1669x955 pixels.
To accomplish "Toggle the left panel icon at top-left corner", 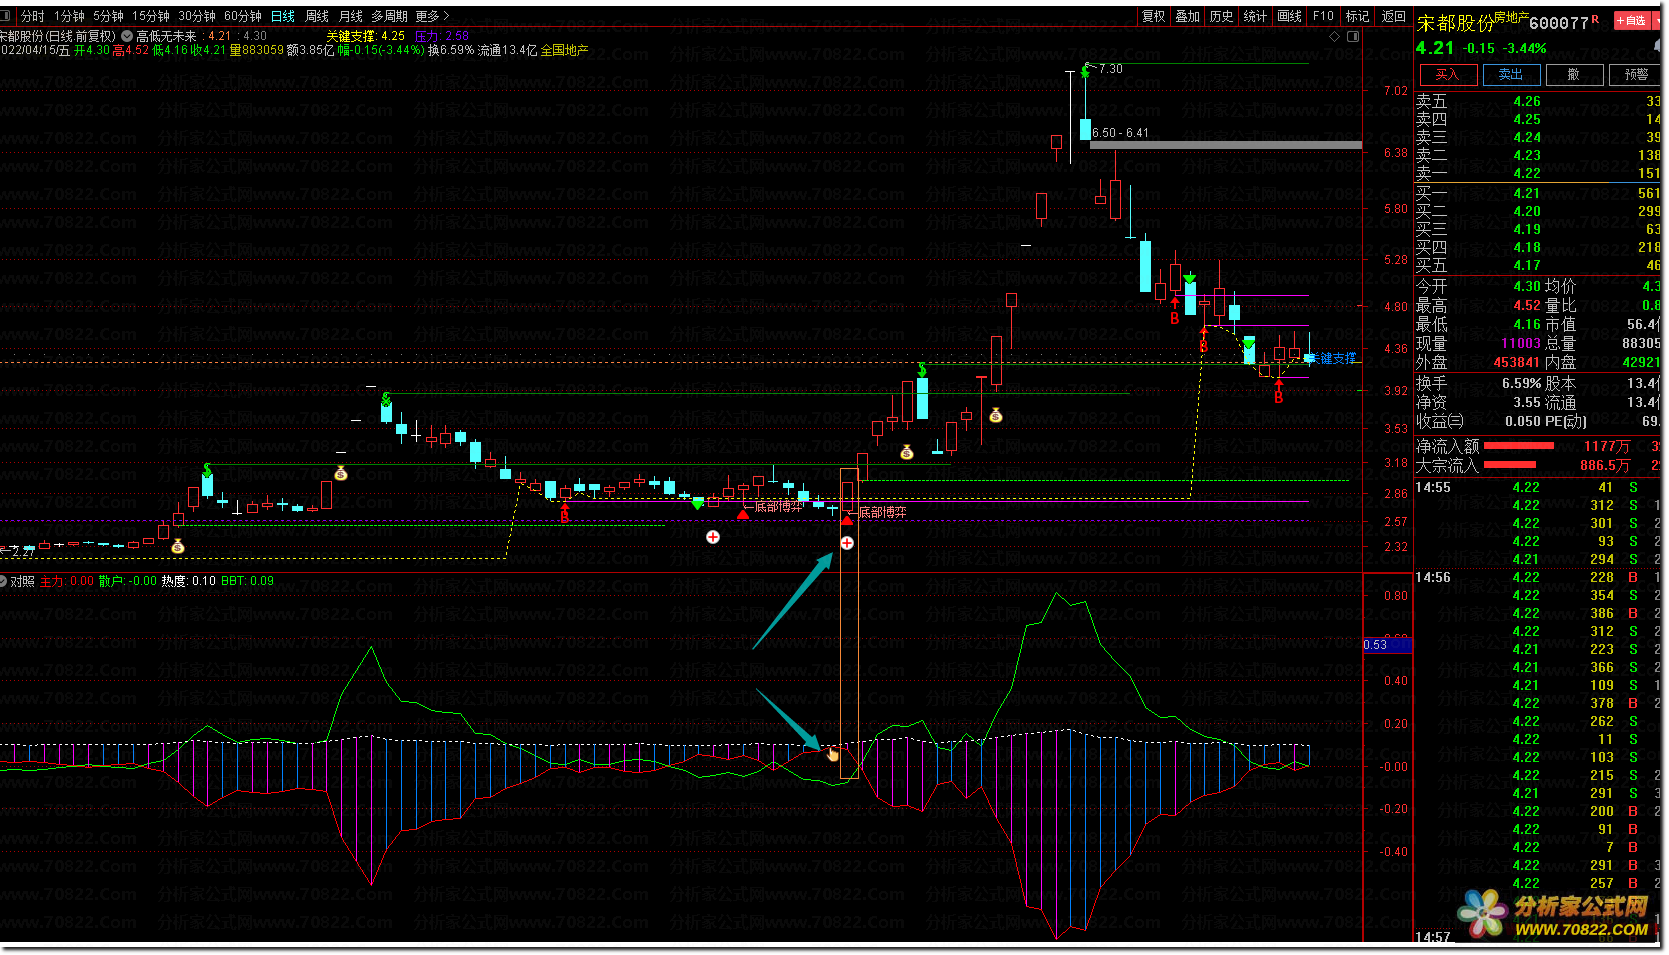I will coord(7,16).
